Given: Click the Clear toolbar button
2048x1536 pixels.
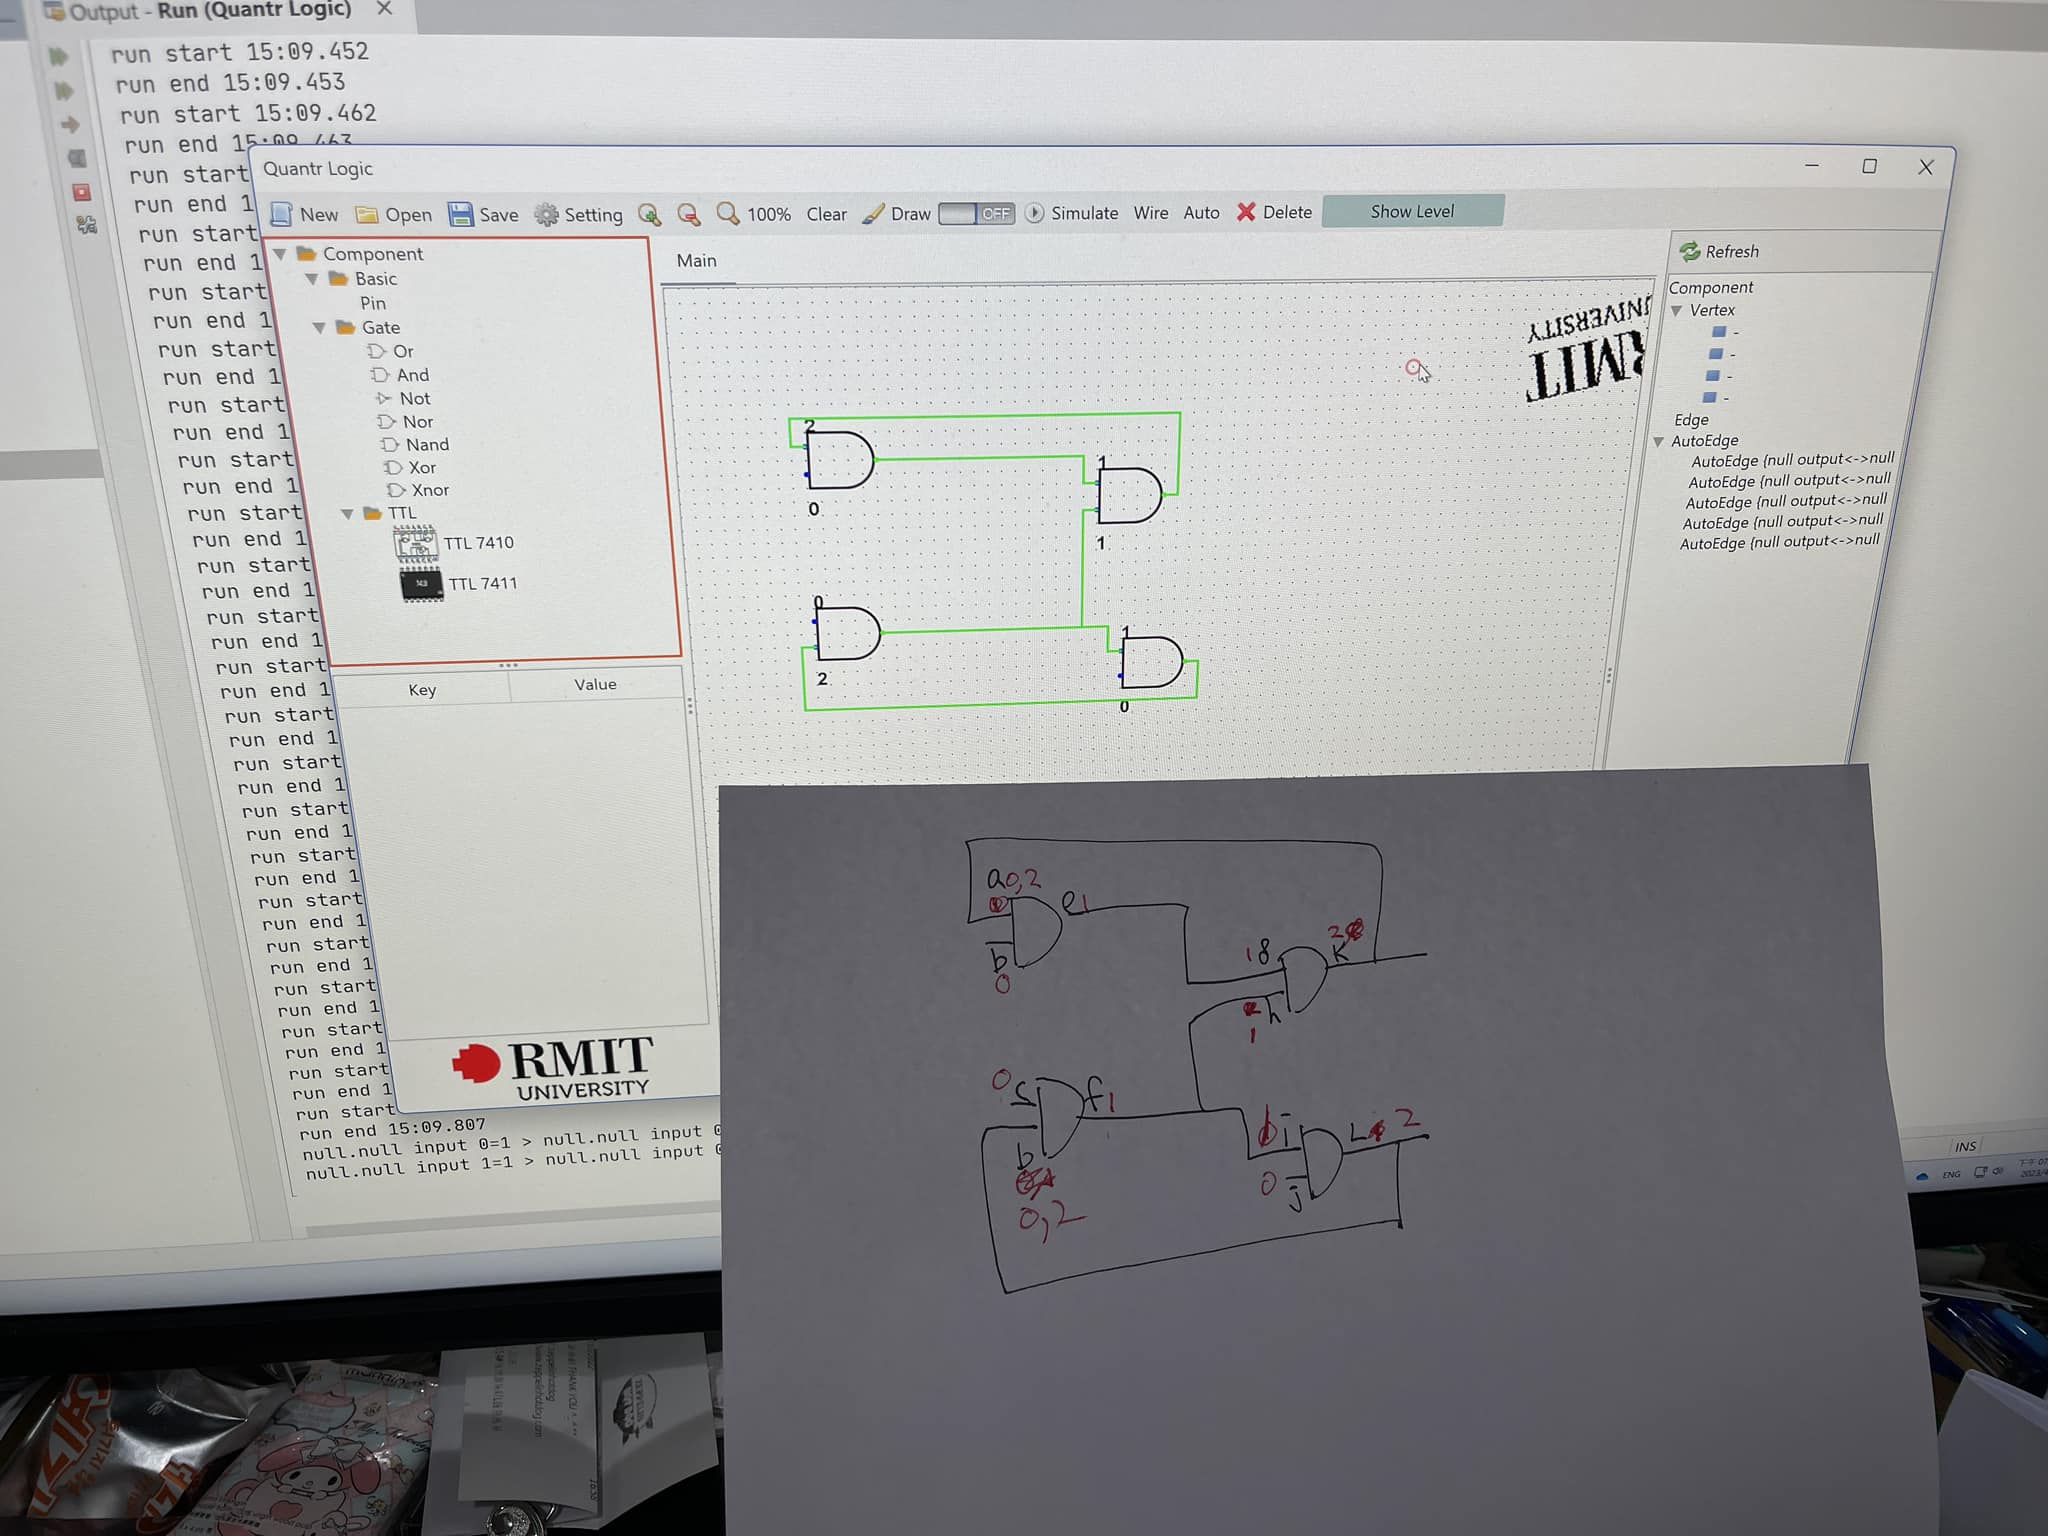Looking at the screenshot, I should [827, 214].
